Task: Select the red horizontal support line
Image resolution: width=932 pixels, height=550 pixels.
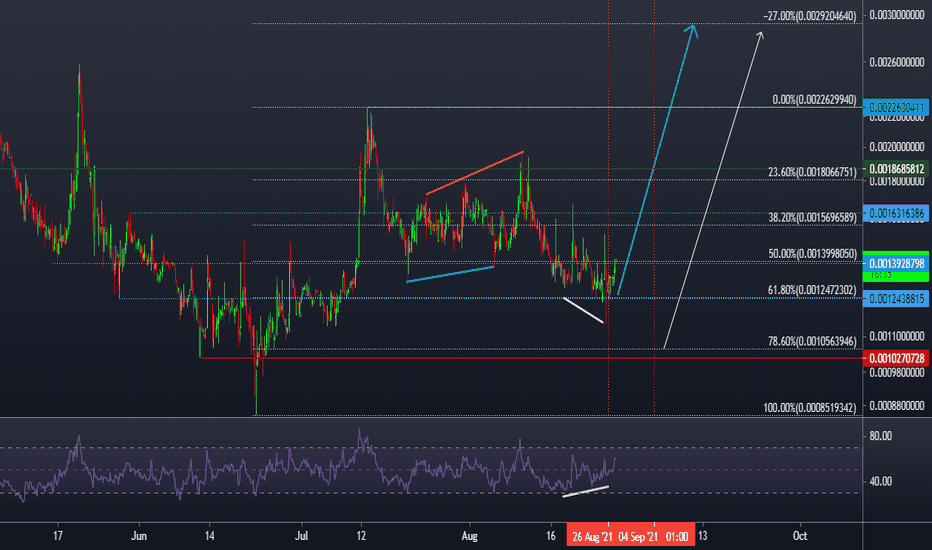Action: [531, 358]
